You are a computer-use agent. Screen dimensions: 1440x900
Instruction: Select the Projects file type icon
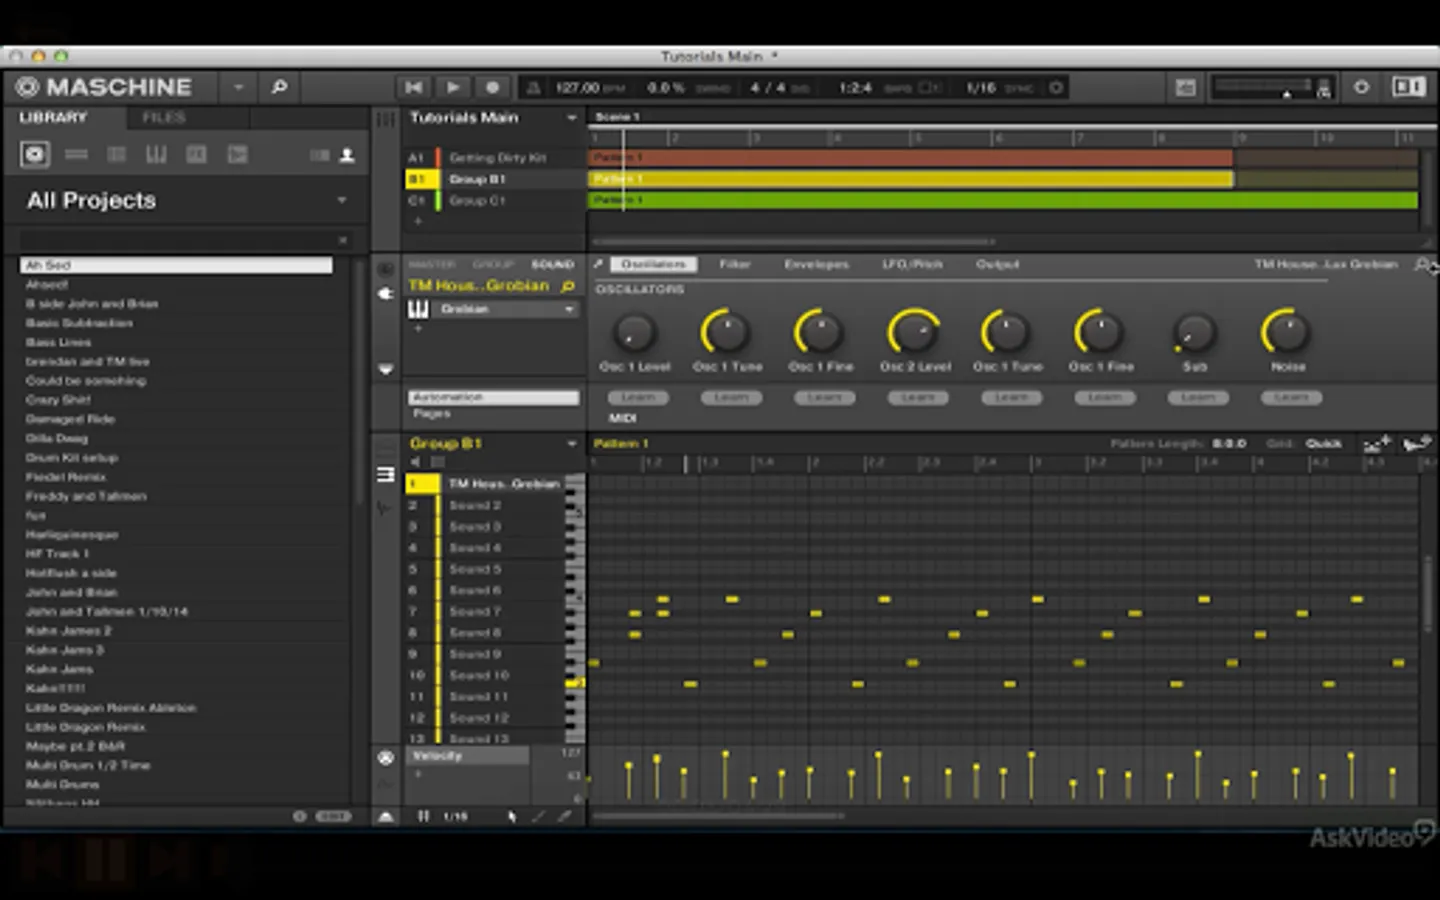pyautogui.click(x=35, y=155)
